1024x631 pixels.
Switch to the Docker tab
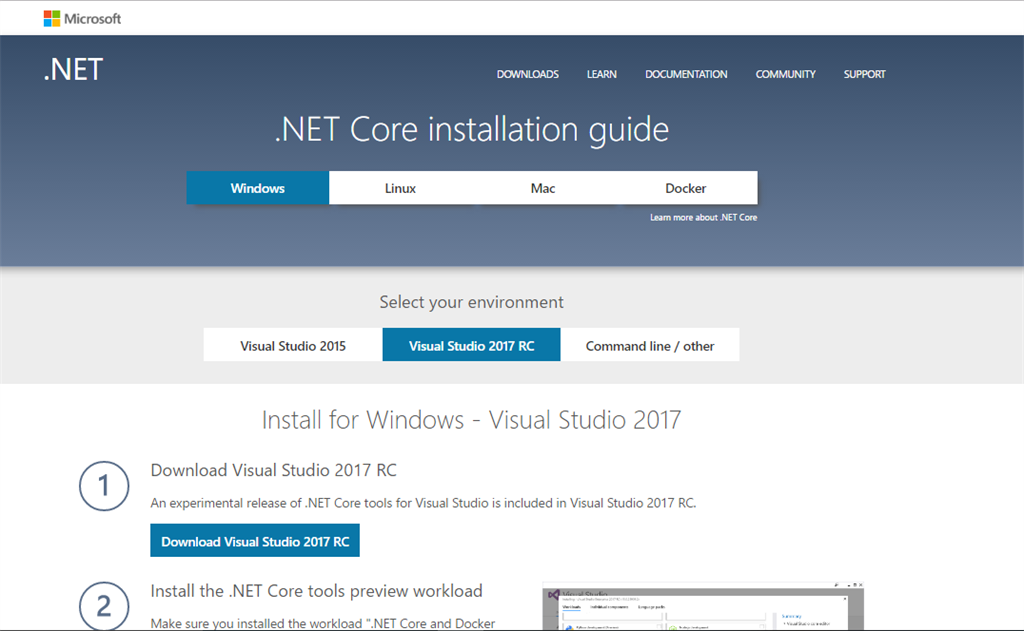686,188
